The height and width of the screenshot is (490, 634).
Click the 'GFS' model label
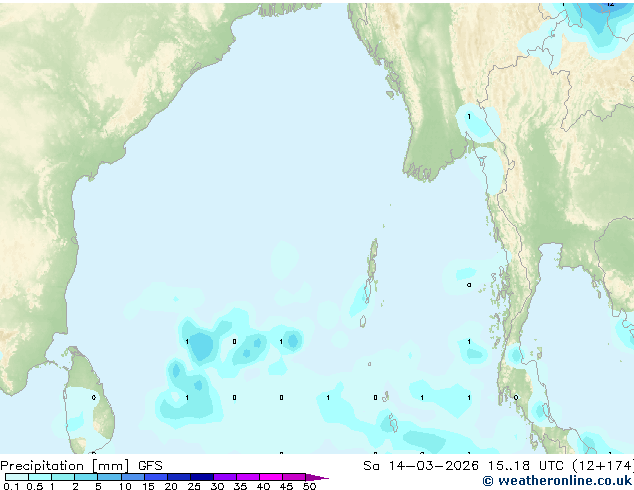(x=150, y=466)
